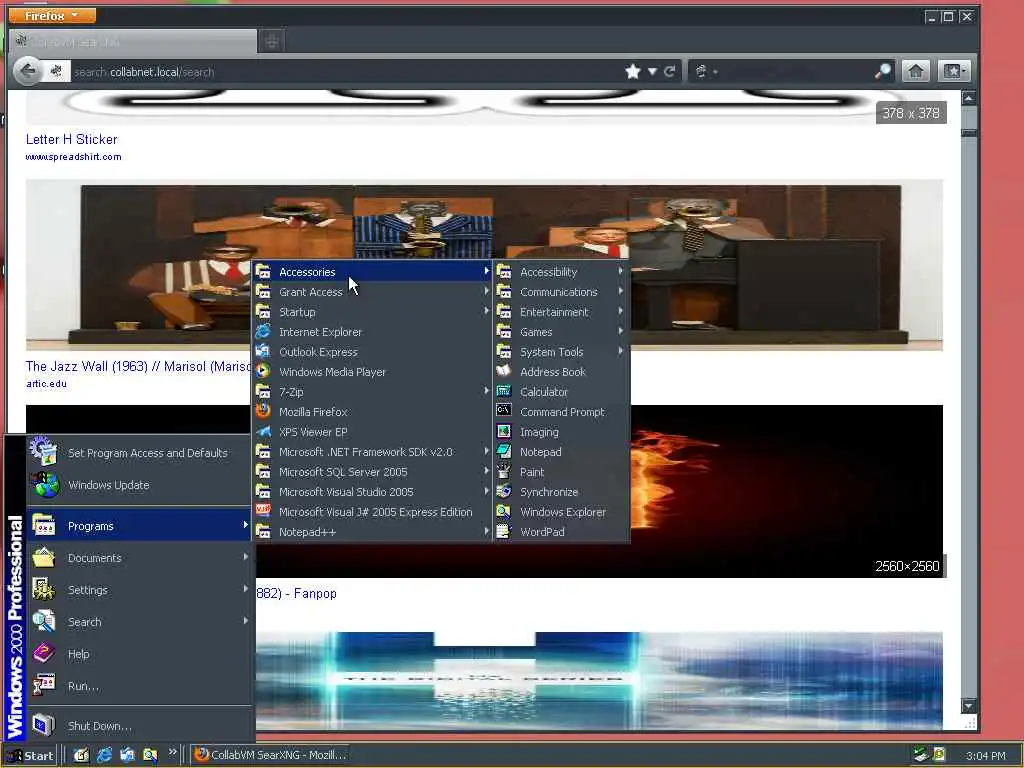Screen dimensions: 1024x768
Task: Open the Fanpop result link
Action: click(296, 594)
